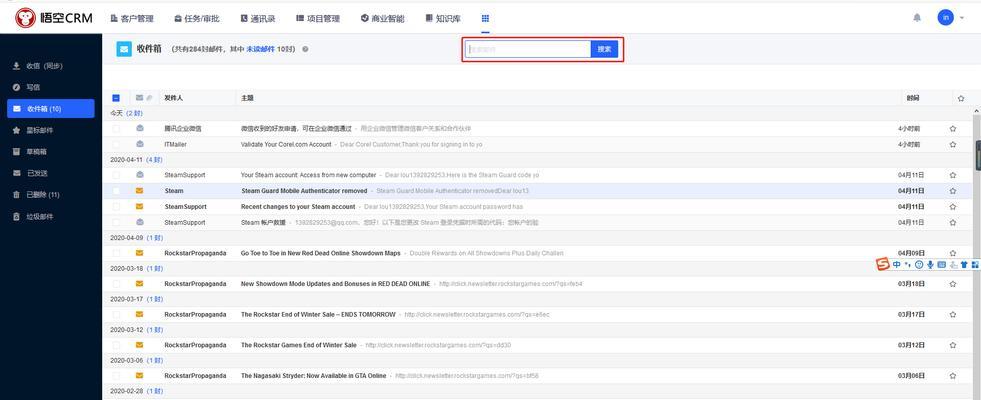Click the 时间 column header

click(x=913, y=98)
